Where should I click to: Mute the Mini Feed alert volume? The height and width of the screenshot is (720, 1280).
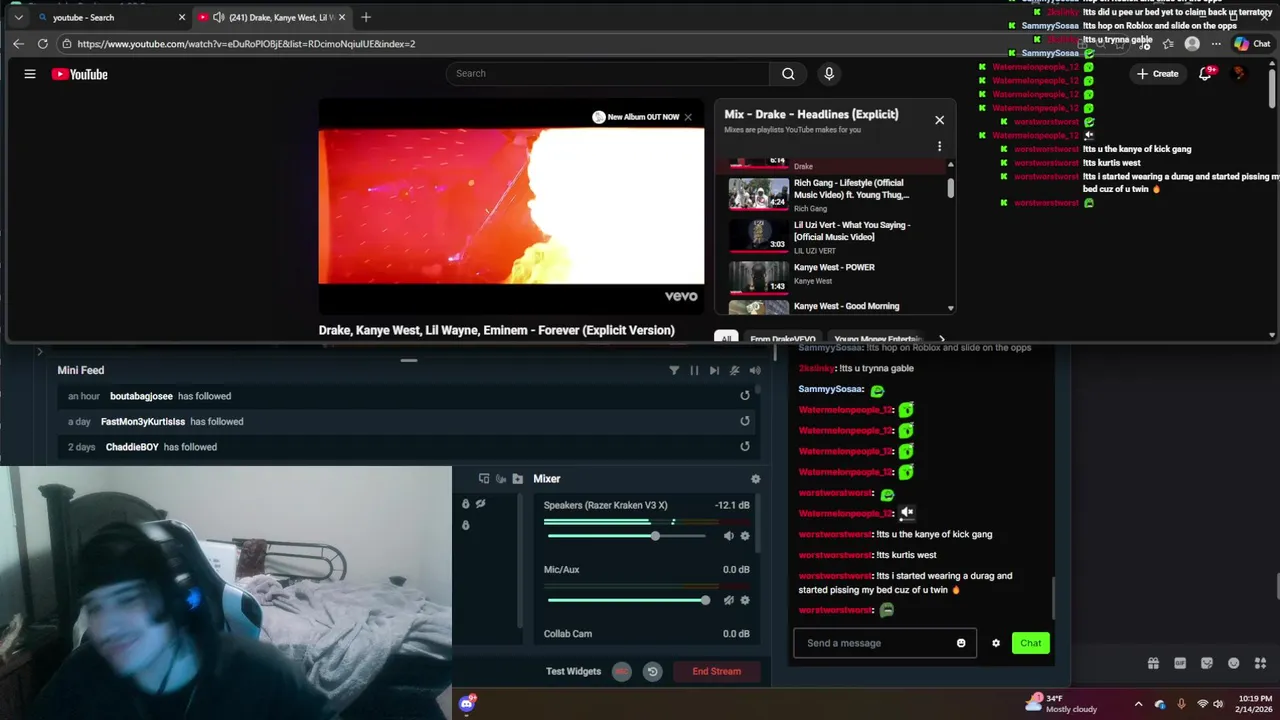[x=755, y=370]
